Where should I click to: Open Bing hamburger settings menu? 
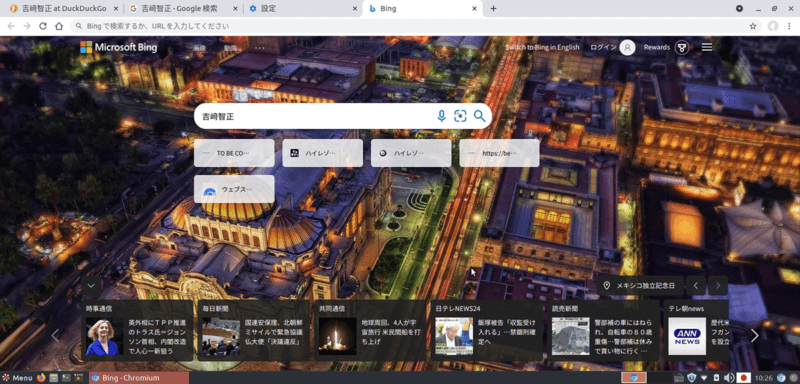pos(707,47)
